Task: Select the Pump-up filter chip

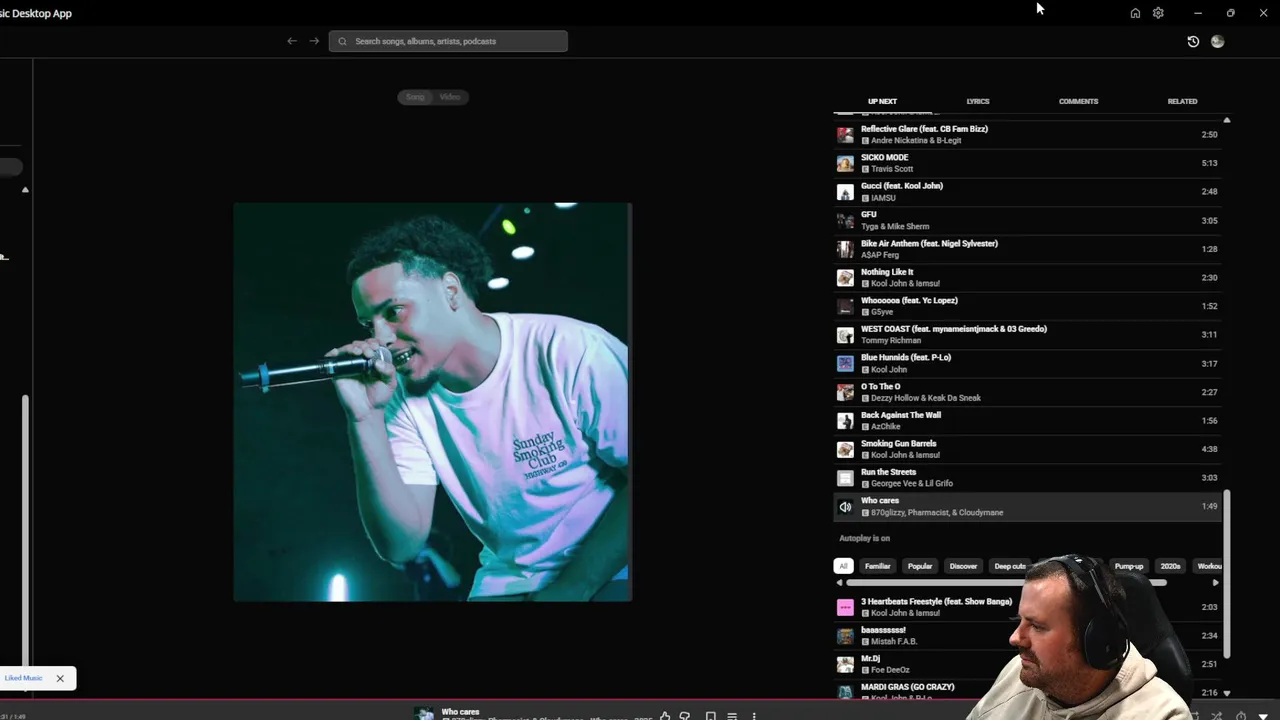Action: [1129, 566]
